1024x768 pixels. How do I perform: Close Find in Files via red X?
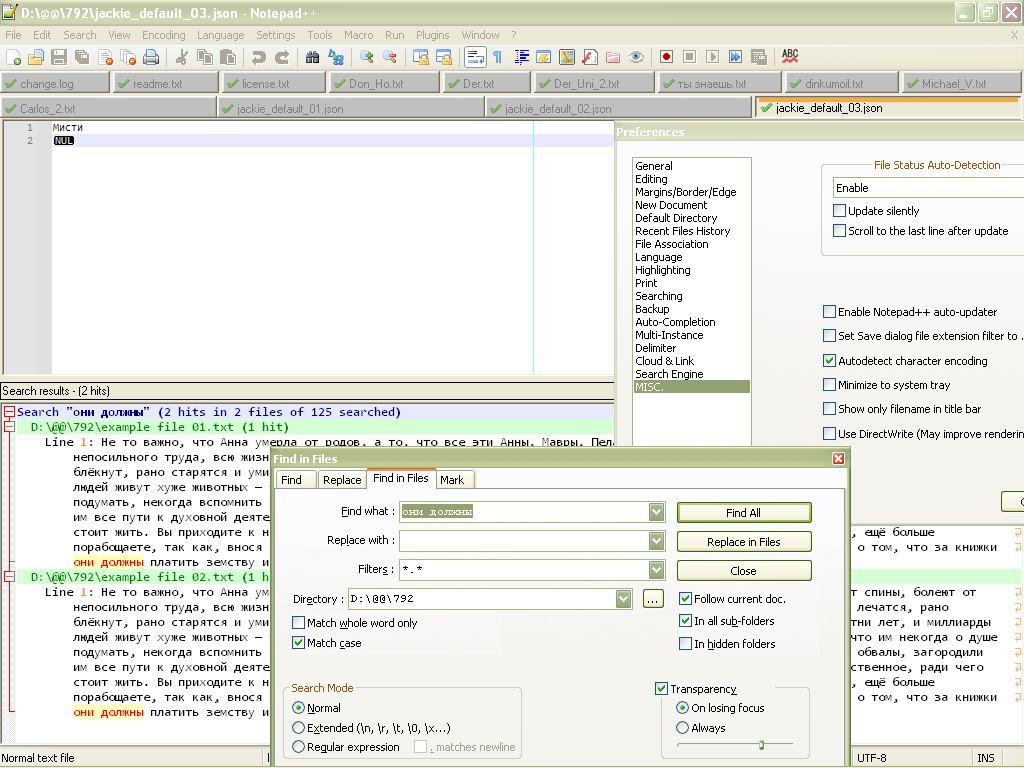[x=839, y=458]
